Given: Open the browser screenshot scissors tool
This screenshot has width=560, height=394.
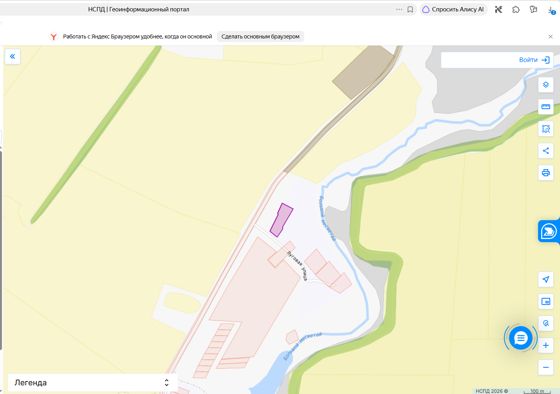Looking at the screenshot, I should [x=499, y=10].
